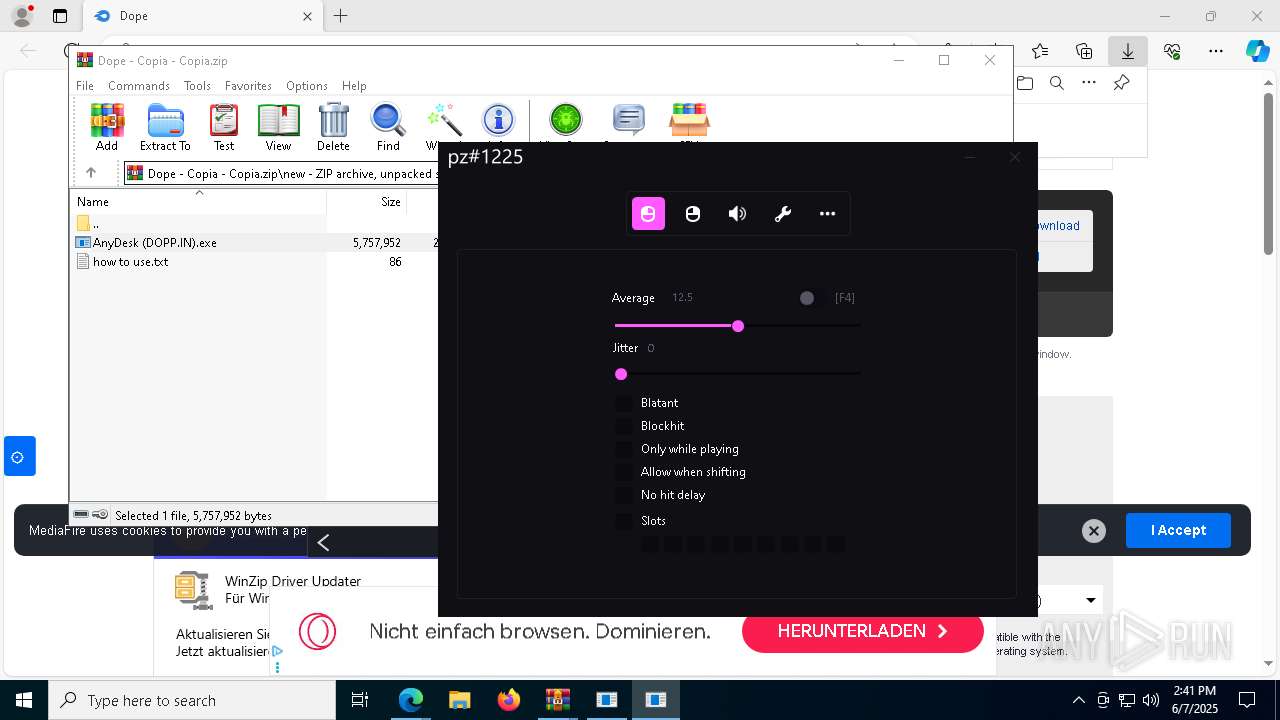1280x720 pixels.
Task: Click the SFX box icon in WinRAR
Action: [x=689, y=122]
